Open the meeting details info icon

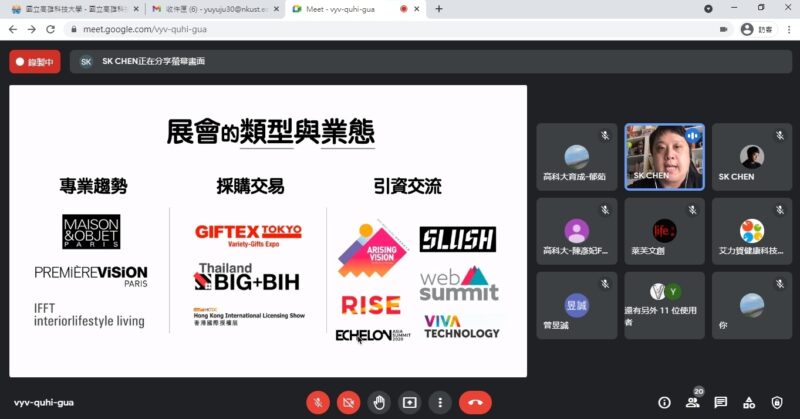point(664,403)
